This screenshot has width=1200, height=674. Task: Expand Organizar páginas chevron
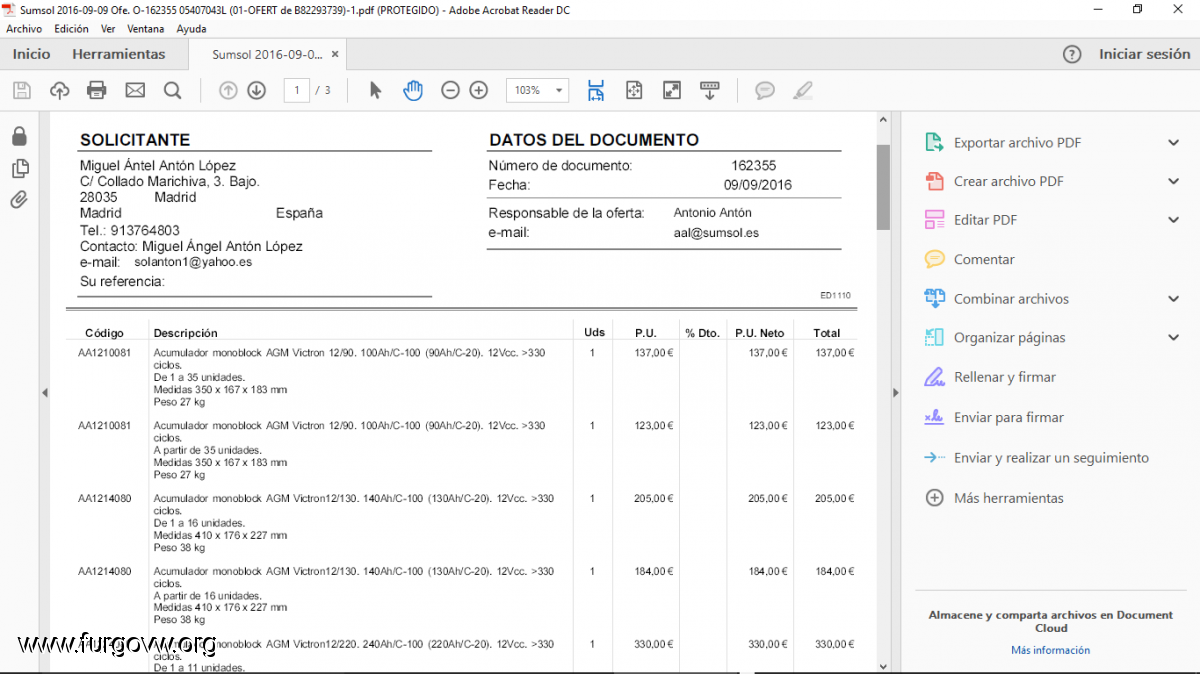click(1174, 338)
